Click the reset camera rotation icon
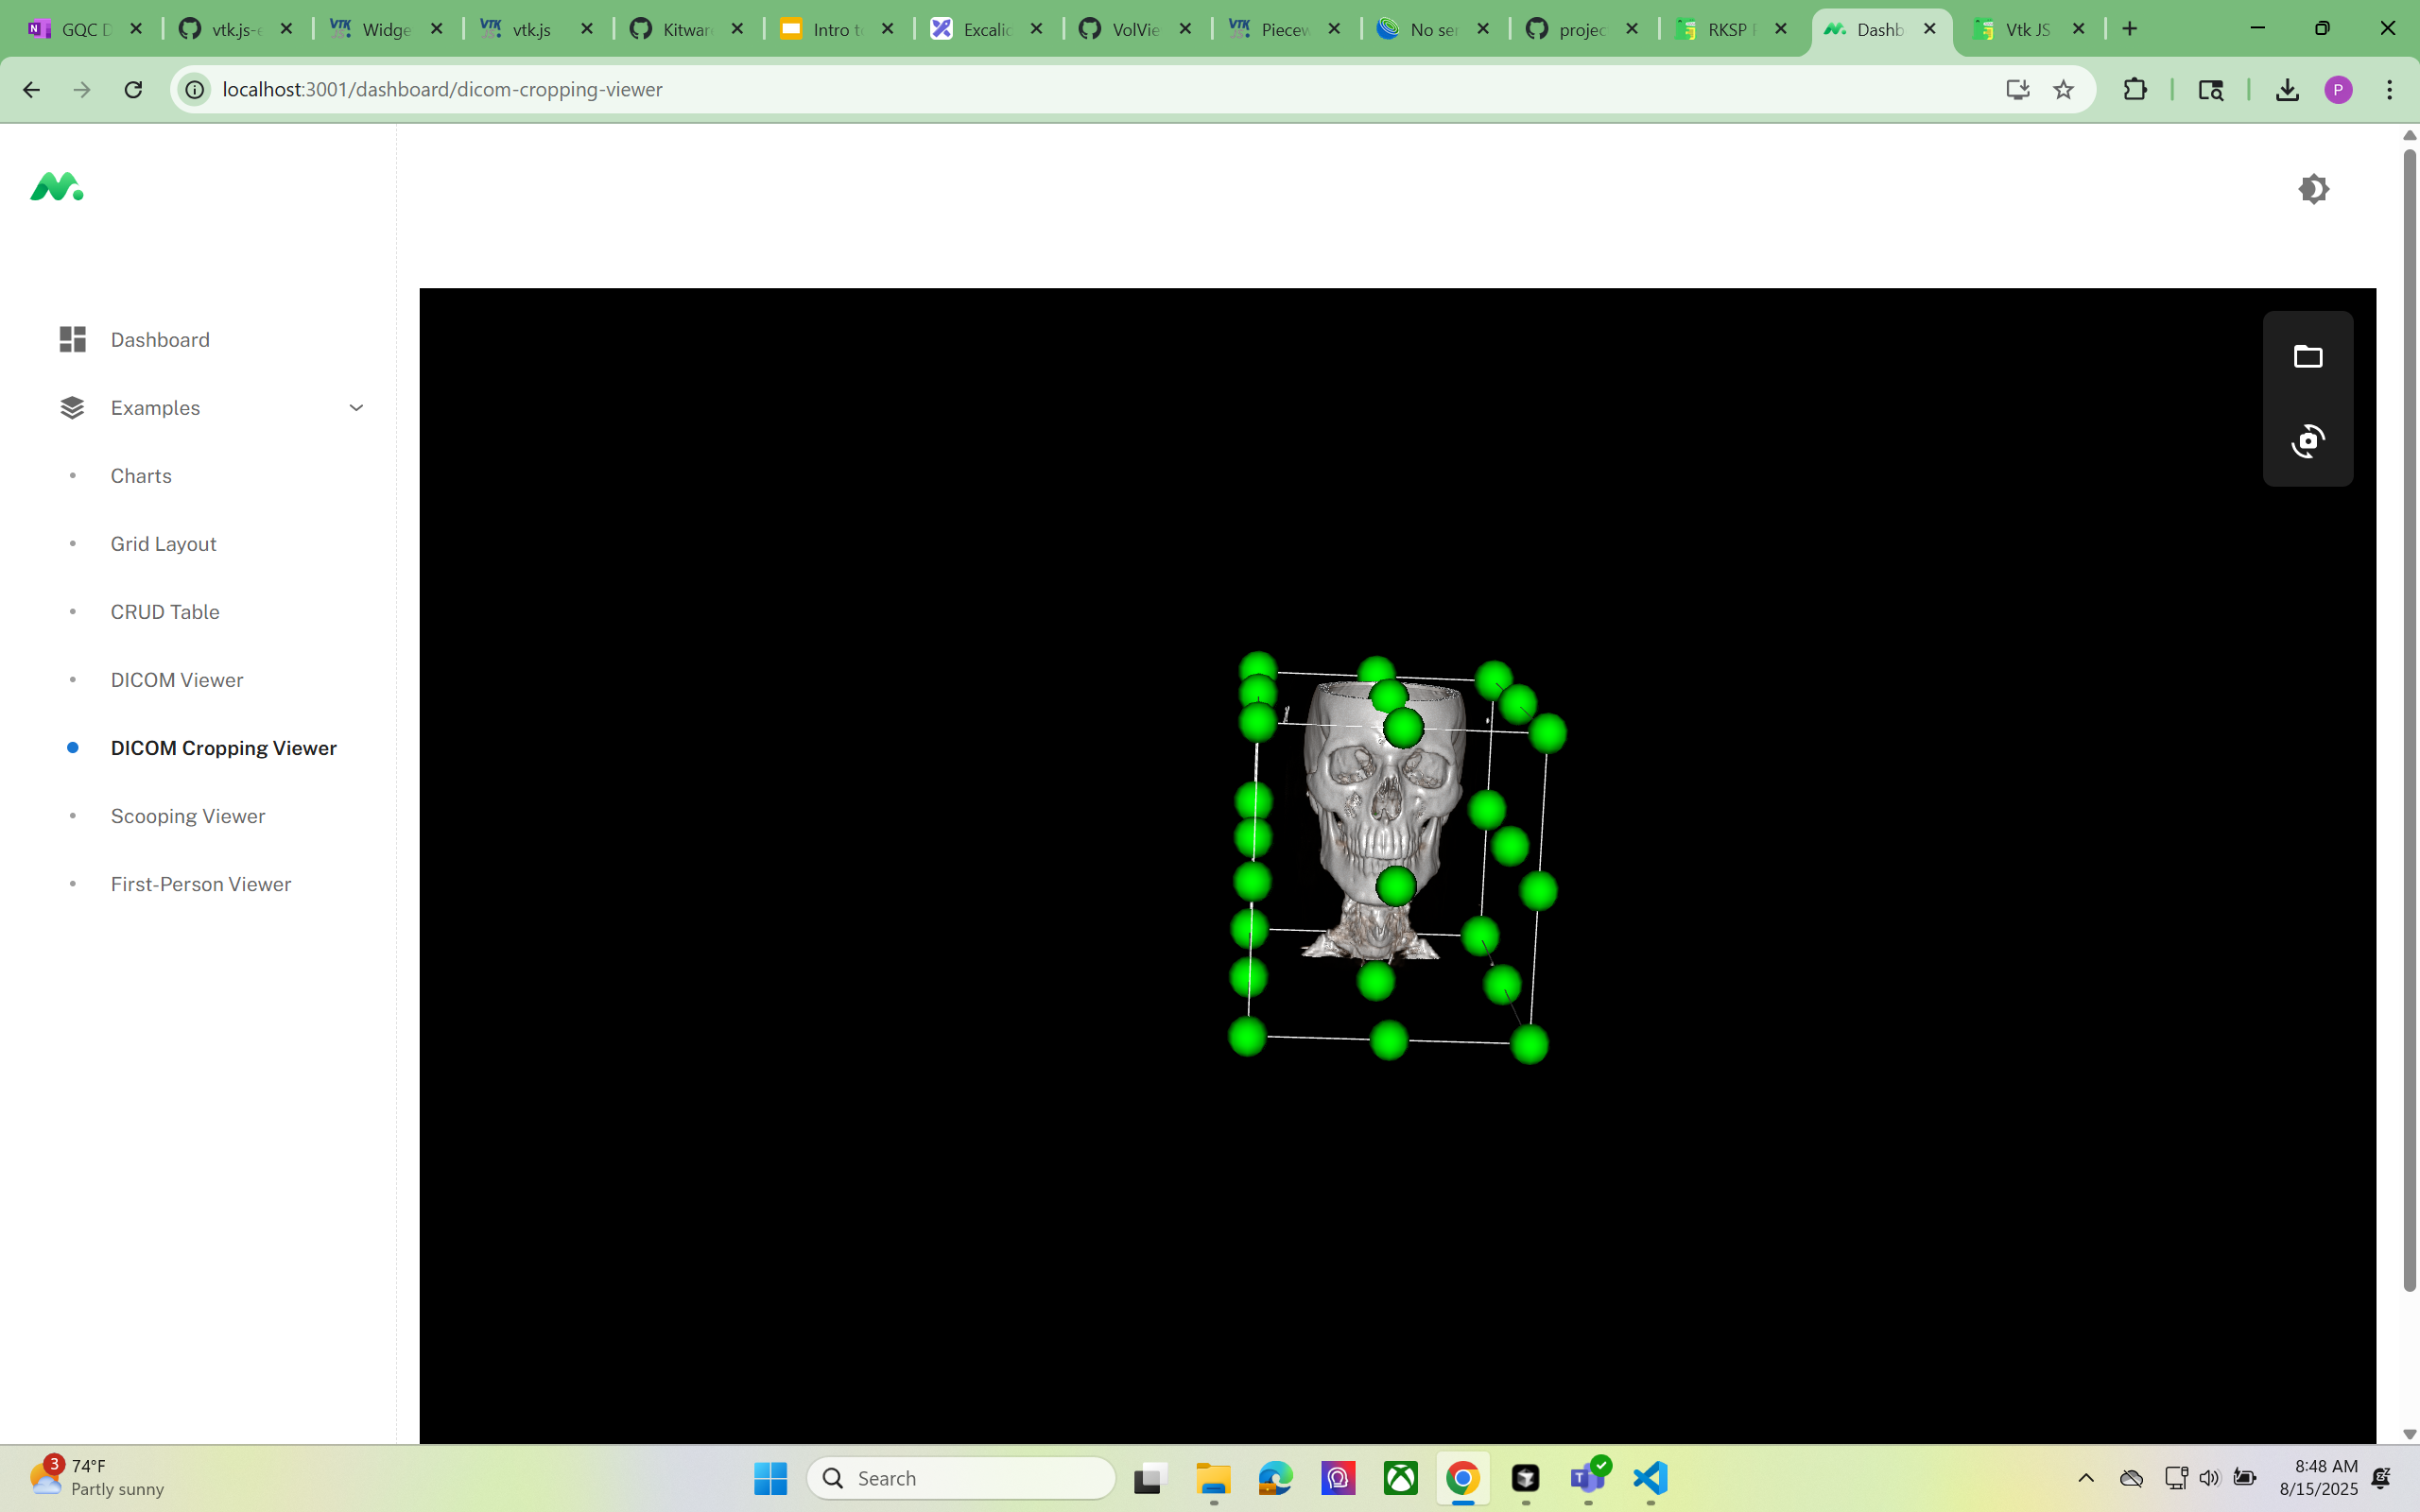2420x1512 pixels. [2308, 441]
